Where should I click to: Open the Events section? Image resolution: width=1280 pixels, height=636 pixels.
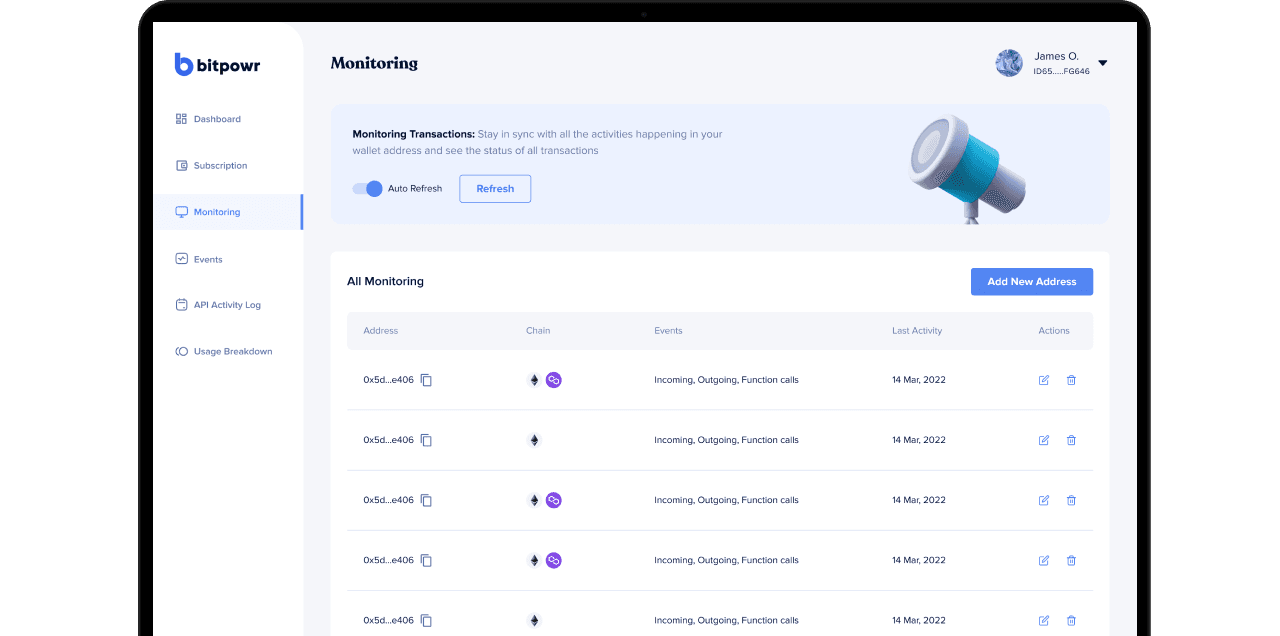coord(207,259)
